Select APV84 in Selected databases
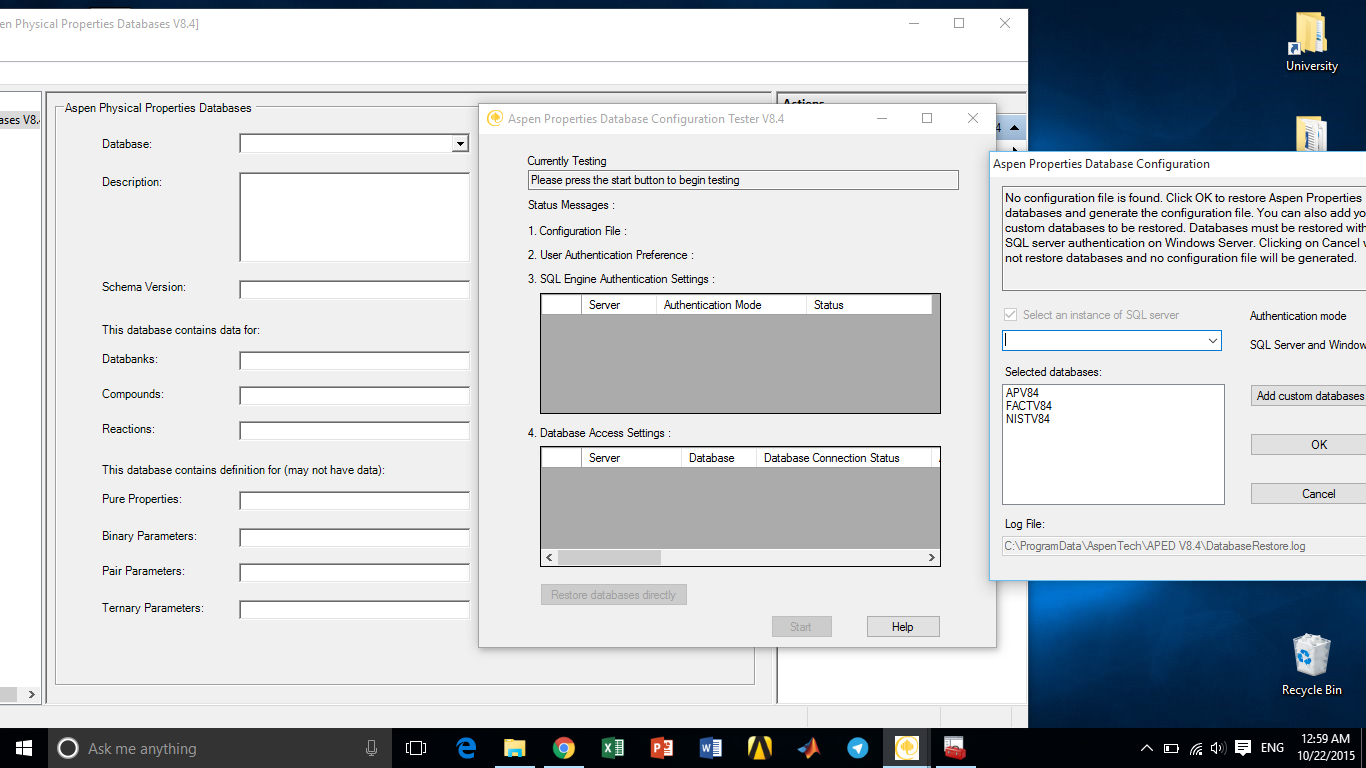 pos(1022,393)
